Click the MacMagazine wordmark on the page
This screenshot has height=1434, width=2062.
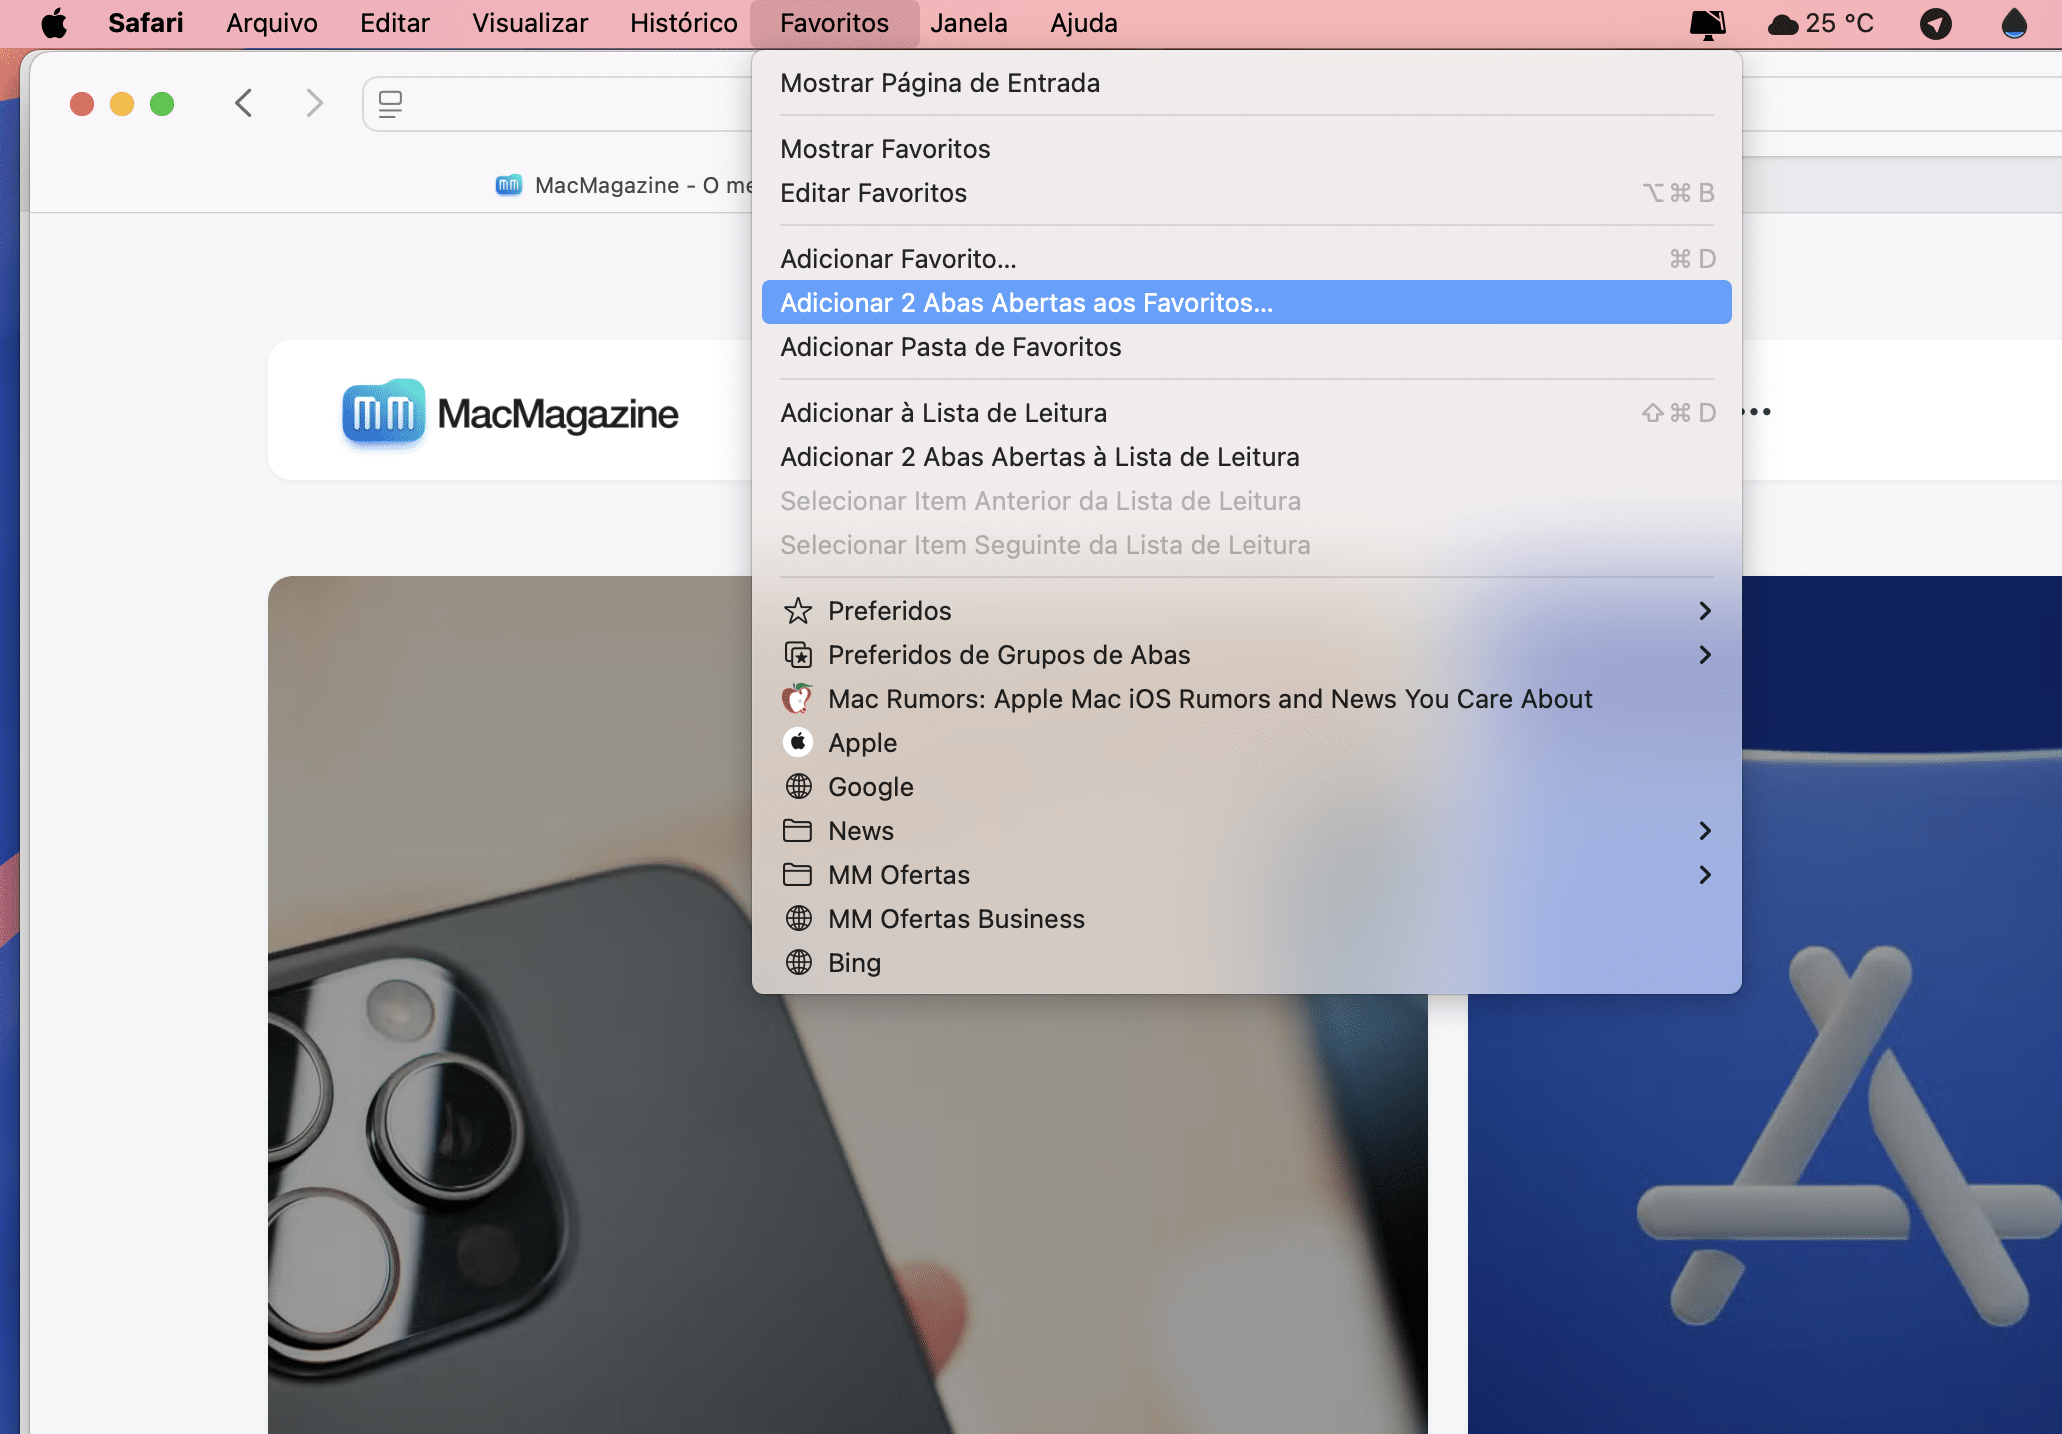pos(558,414)
